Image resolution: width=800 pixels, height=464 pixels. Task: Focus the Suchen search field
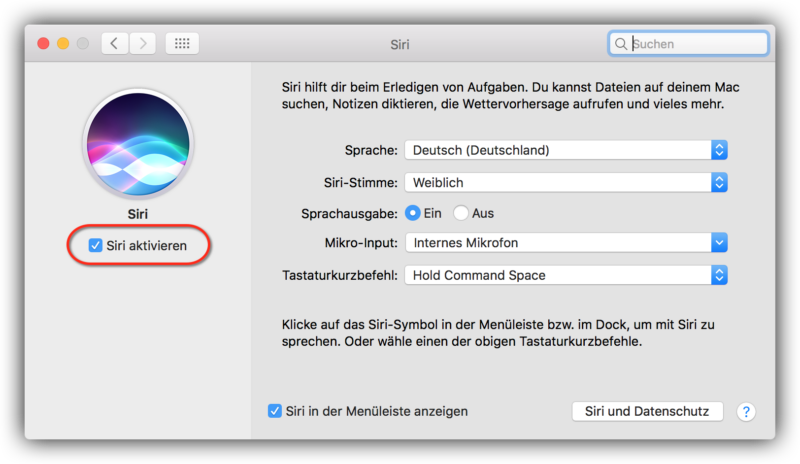[x=688, y=44]
